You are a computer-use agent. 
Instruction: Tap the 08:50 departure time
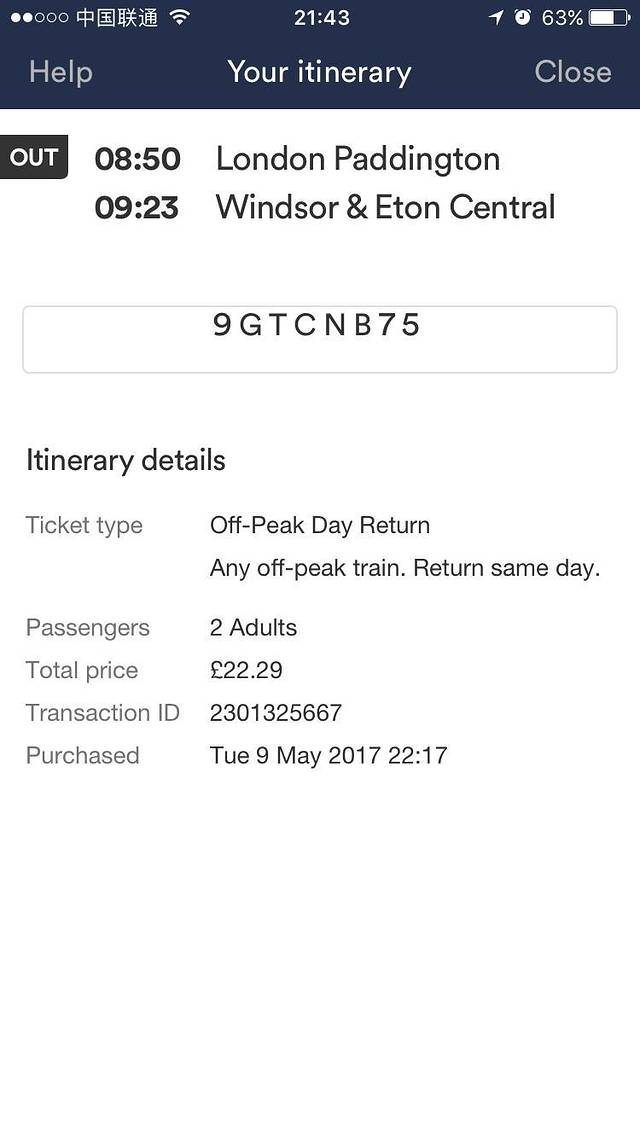pyautogui.click(x=137, y=159)
